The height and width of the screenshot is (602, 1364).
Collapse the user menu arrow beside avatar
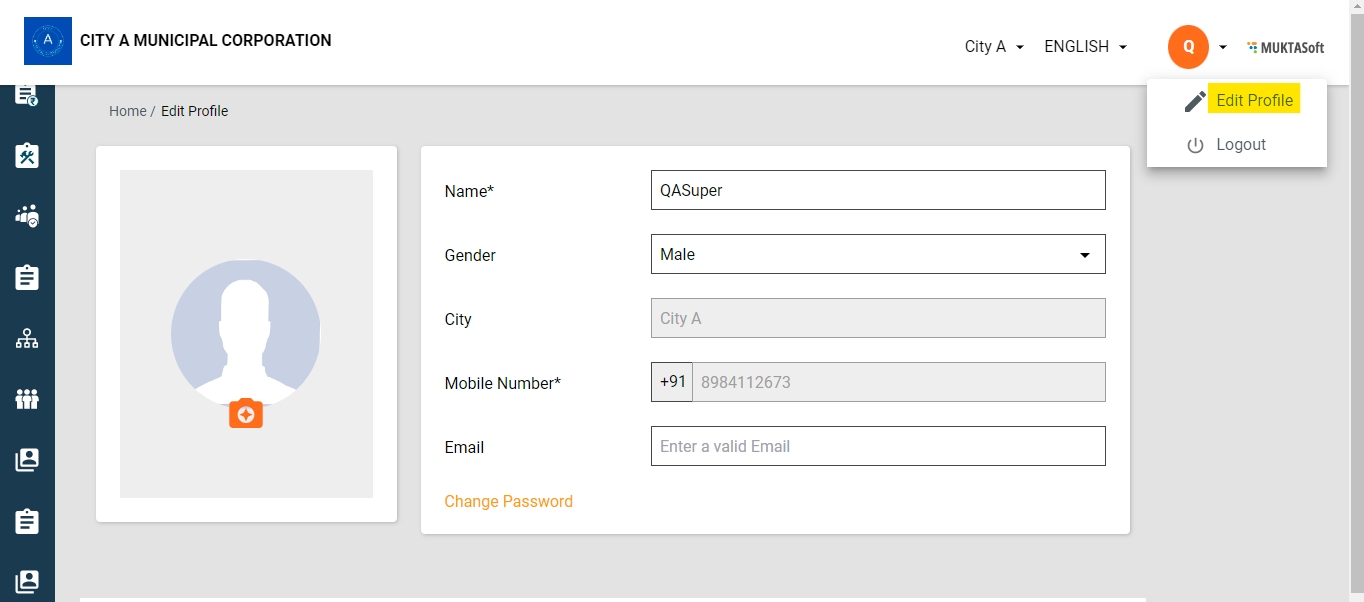[x=1223, y=47]
